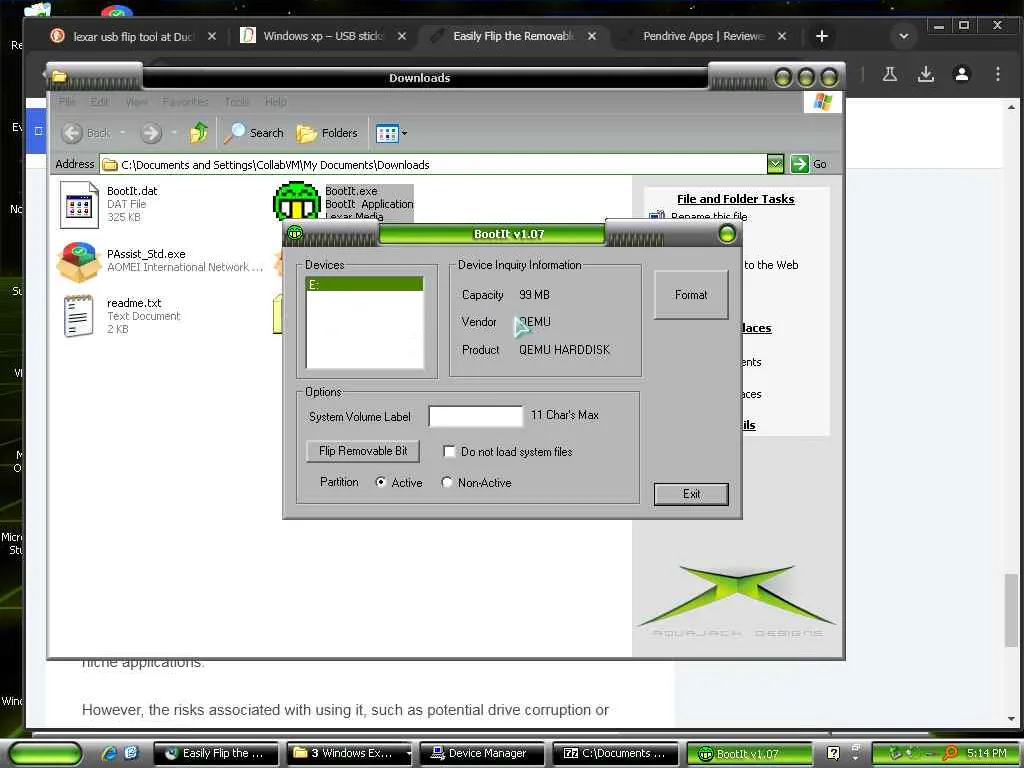
Task: Open the Back history dropdown arrow
Action: (x=122, y=133)
